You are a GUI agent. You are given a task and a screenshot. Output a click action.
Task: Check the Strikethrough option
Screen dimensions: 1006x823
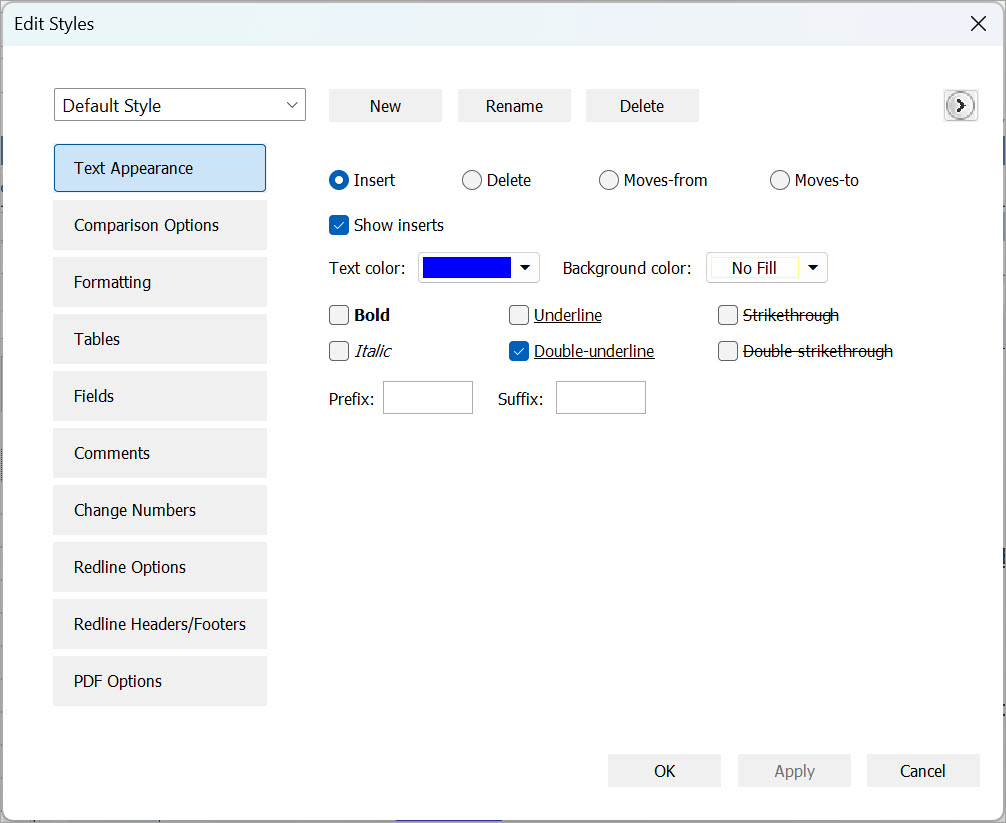click(728, 315)
